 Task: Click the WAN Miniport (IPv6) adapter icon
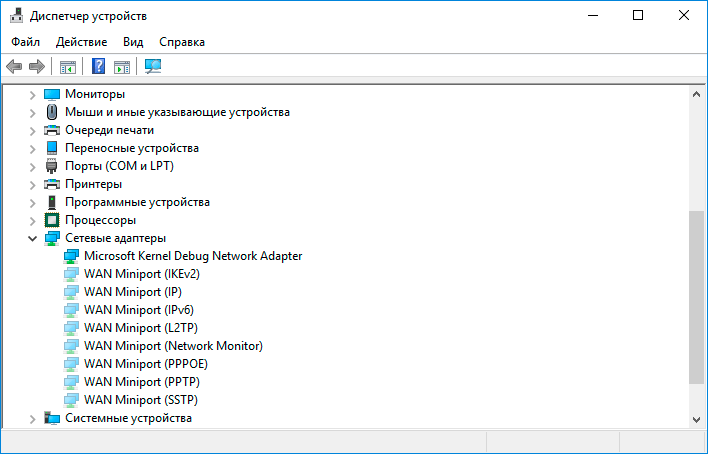71,310
